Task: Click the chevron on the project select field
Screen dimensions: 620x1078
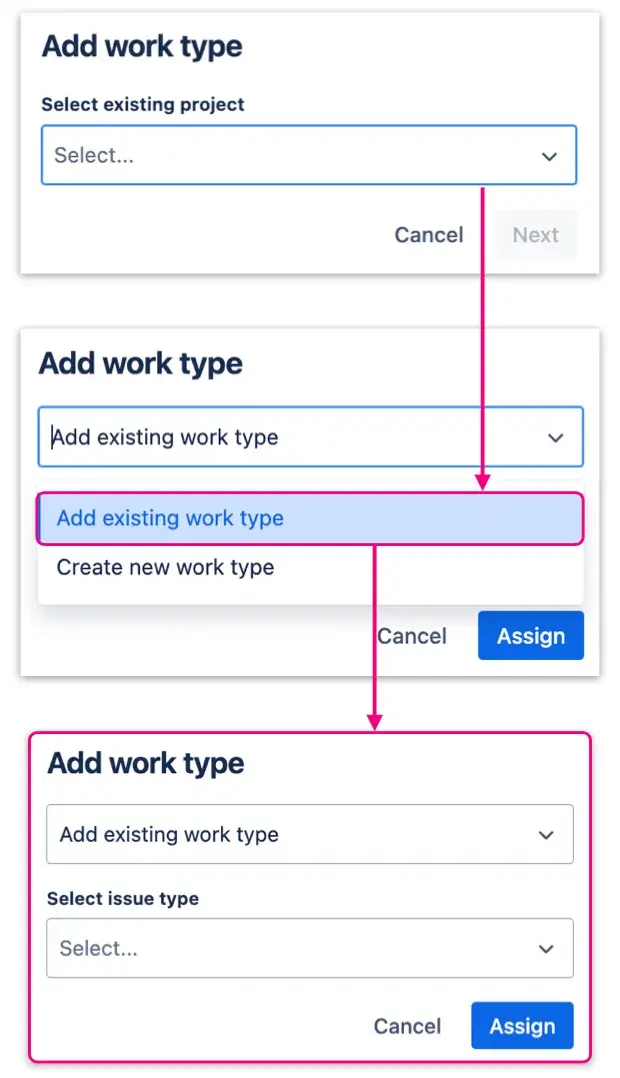Action: [x=549, y=155]
